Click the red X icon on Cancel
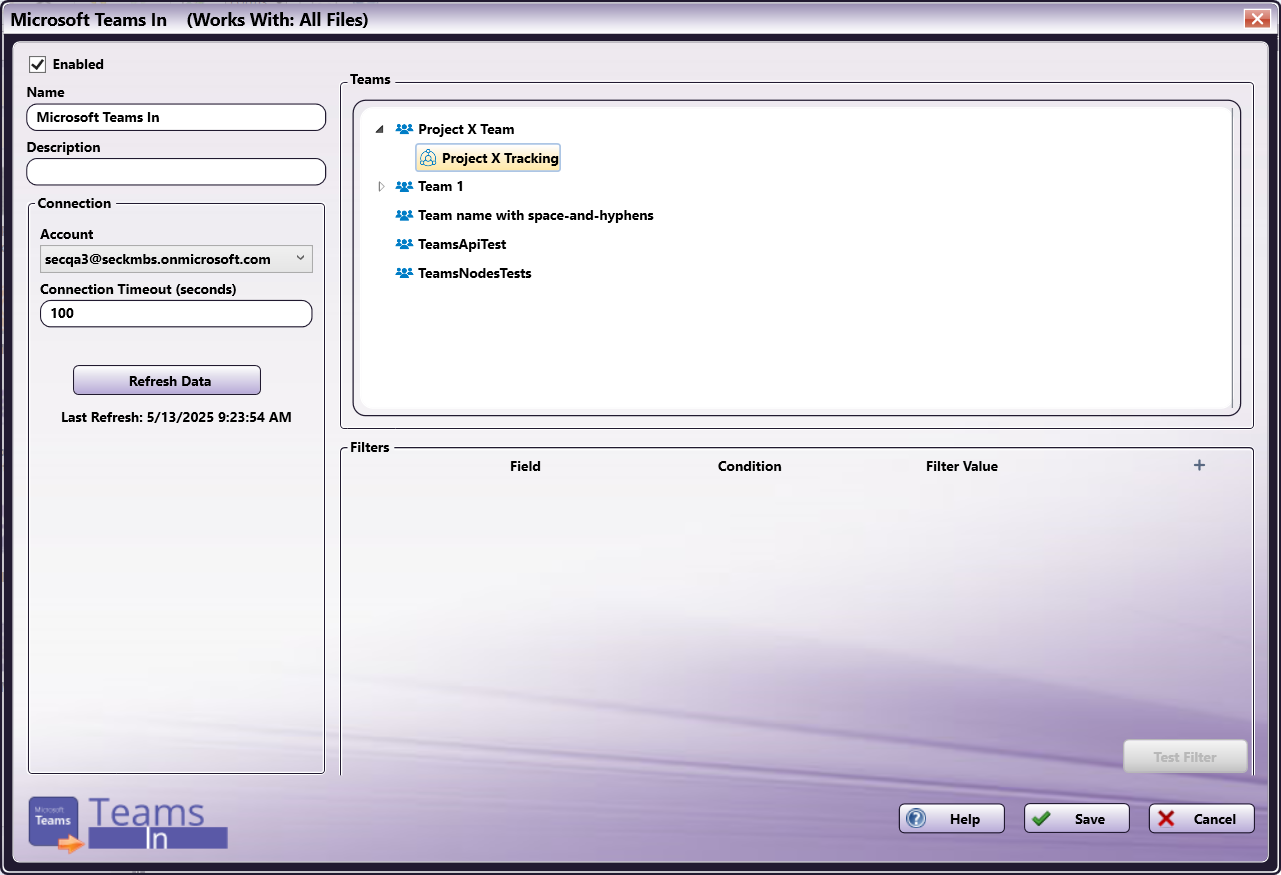 pos(1166,819)
